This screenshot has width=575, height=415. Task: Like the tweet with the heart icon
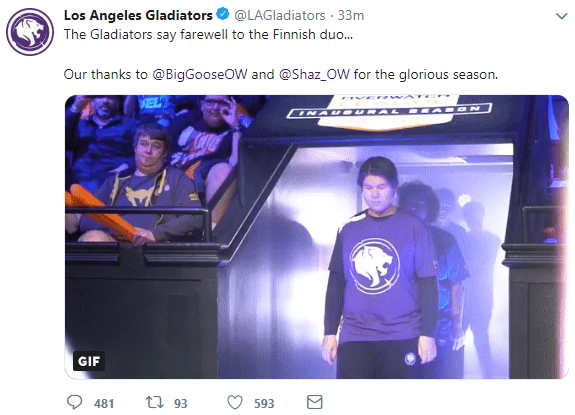235,402
